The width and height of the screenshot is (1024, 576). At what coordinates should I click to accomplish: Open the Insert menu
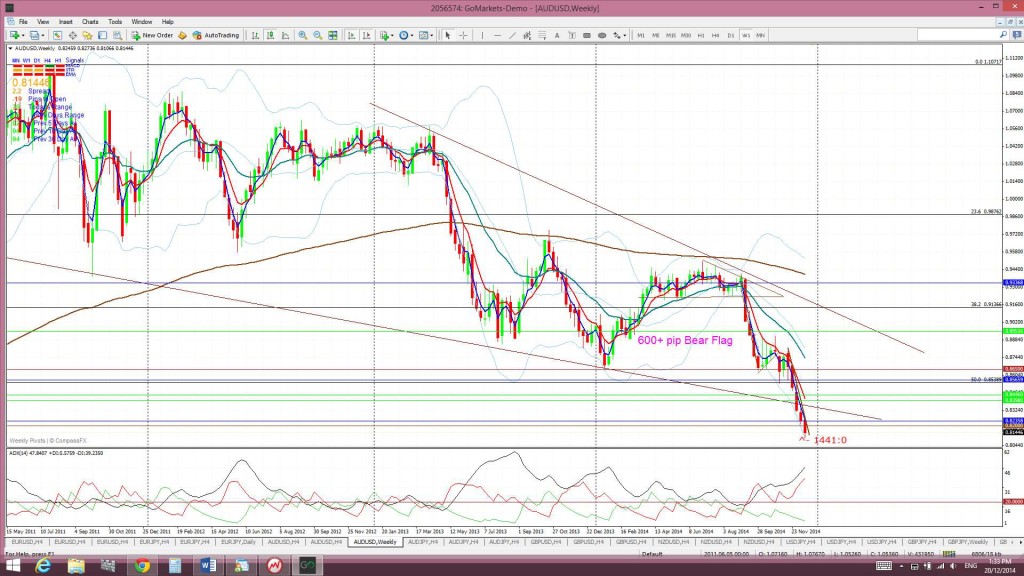tap(65, 22)
